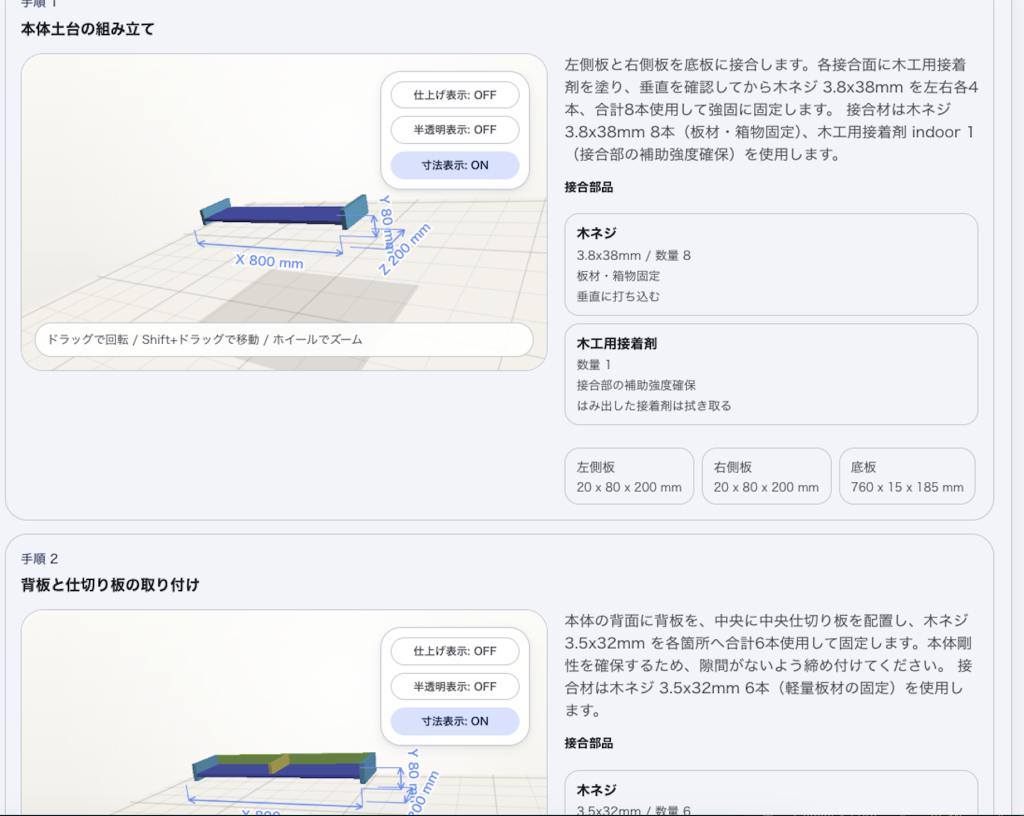The height and width of the screenshot is (816, 1024).
Task: Click the step 2 description paragraph starting 本体の背面に
Action: pos(769,665)
